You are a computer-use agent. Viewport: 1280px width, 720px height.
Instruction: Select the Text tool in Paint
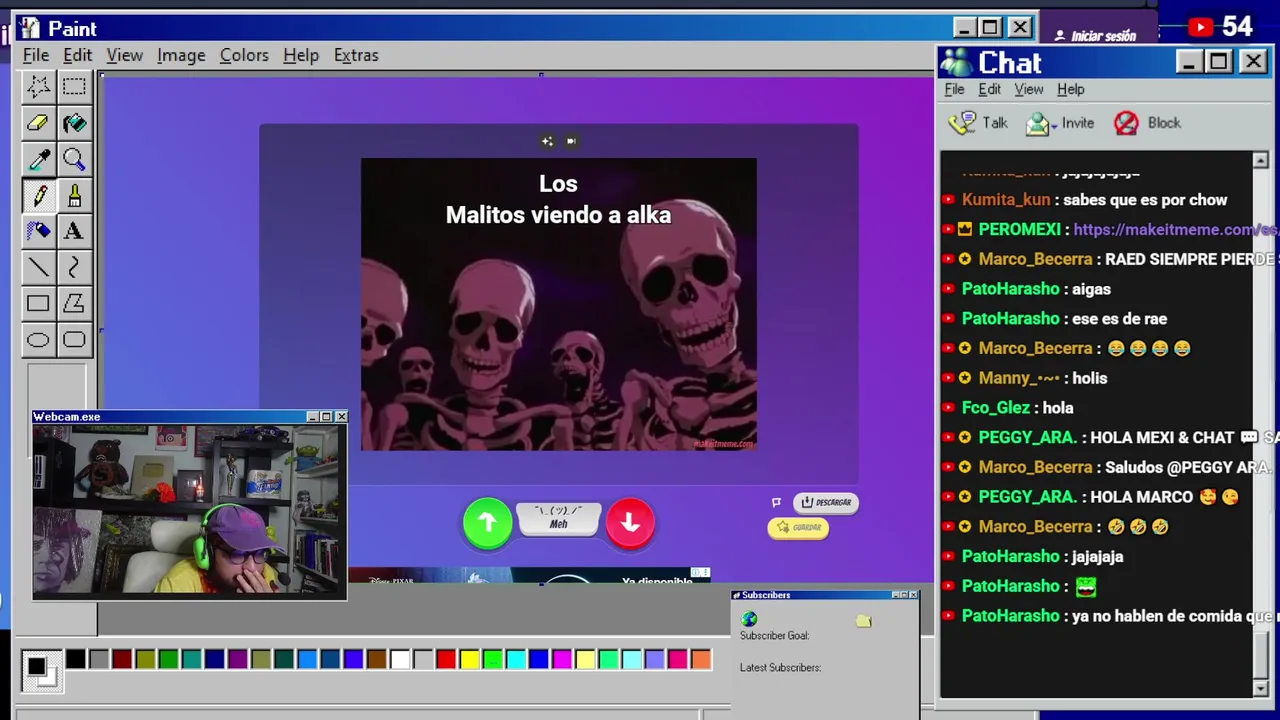74,231
